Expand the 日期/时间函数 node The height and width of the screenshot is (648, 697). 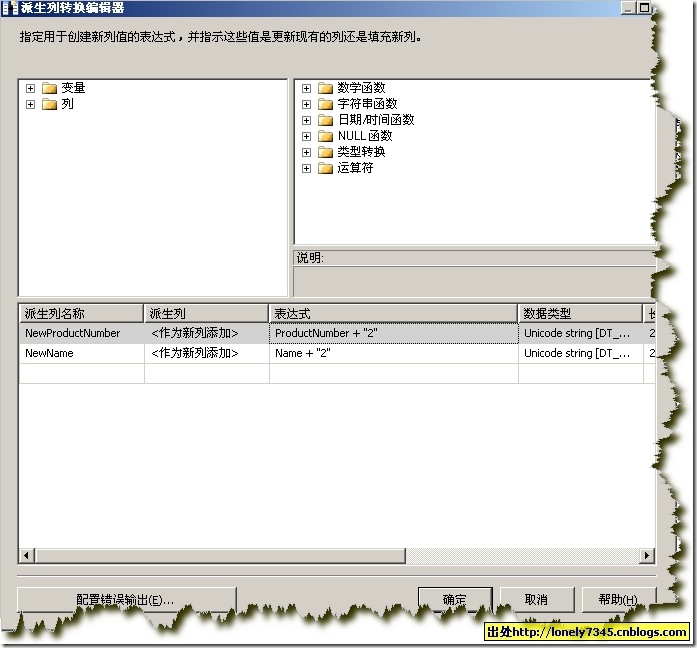306,120
